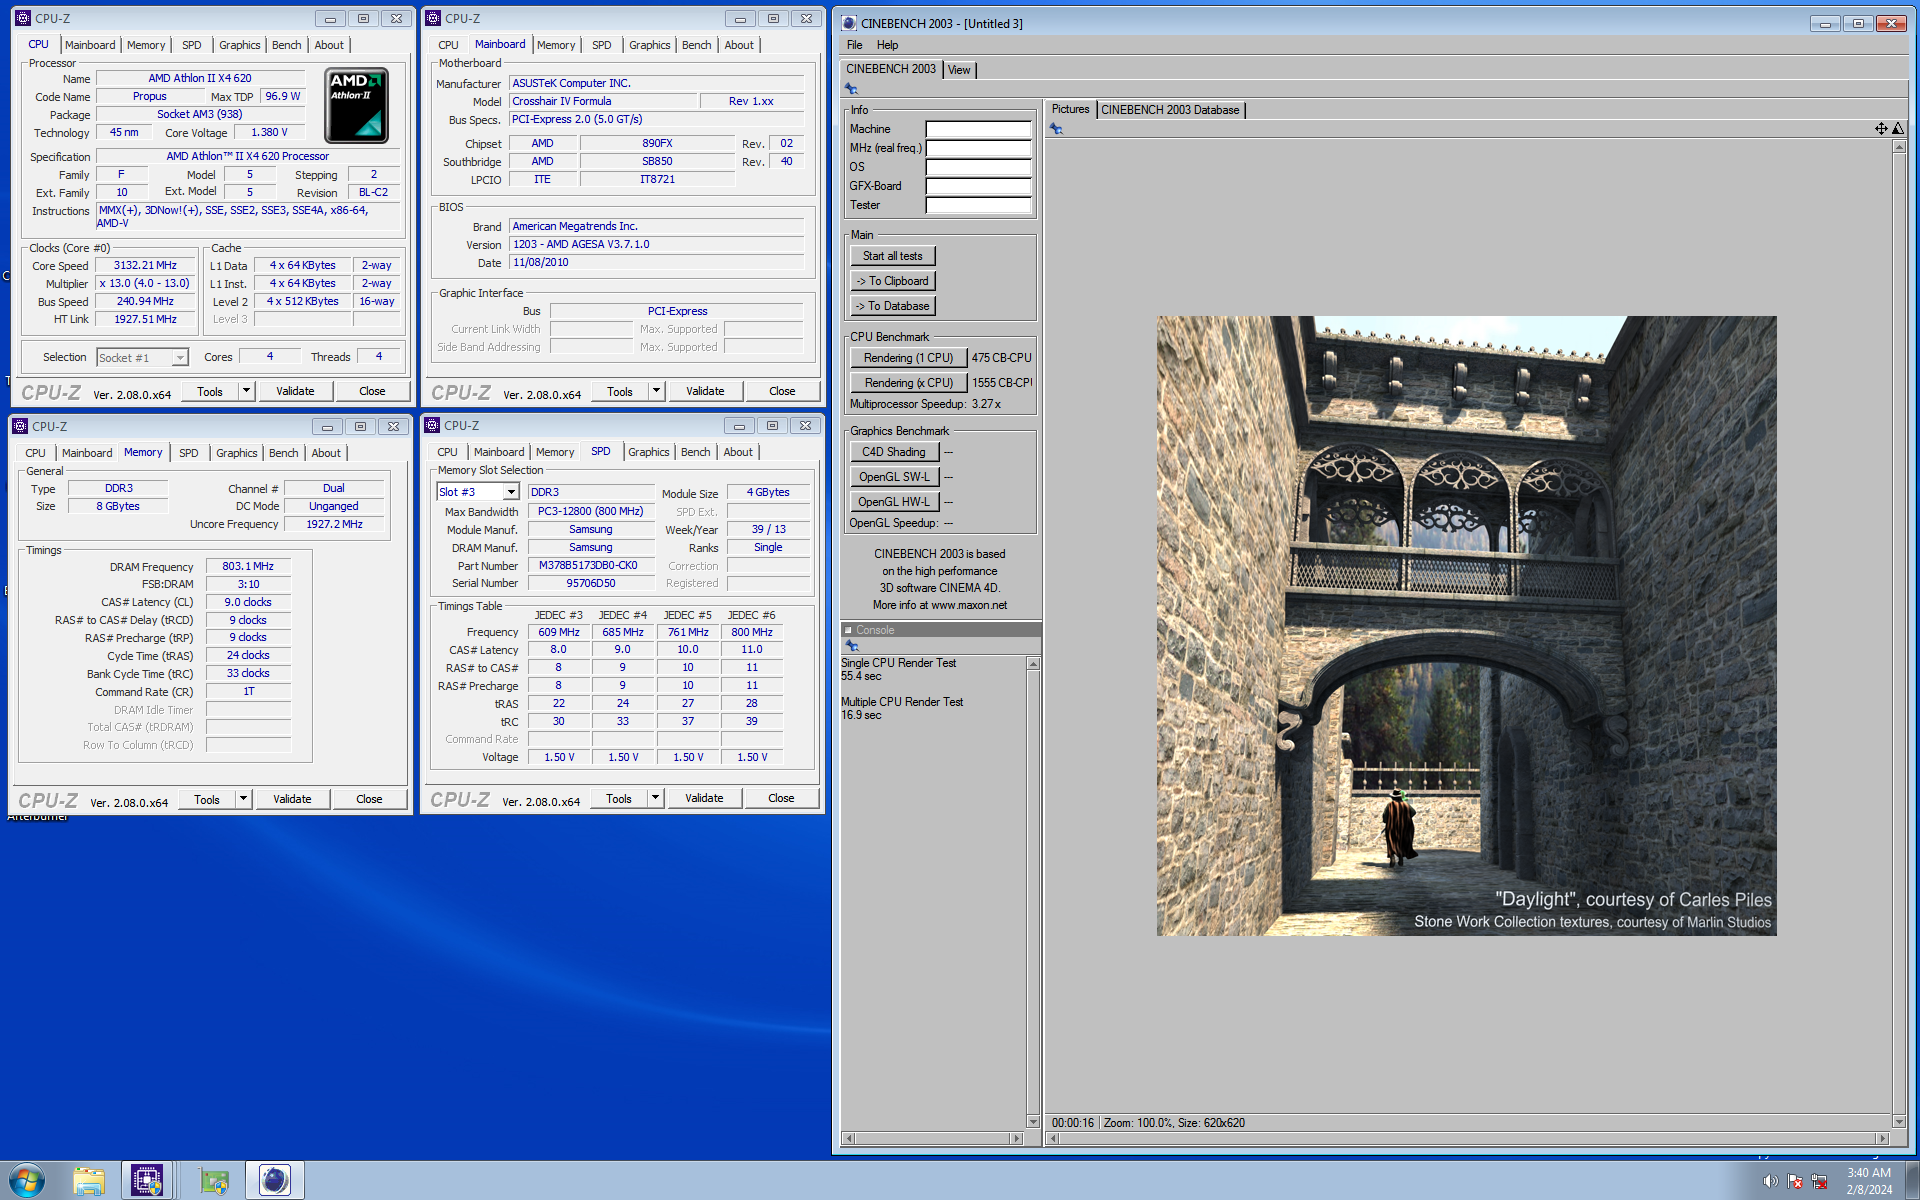Click into the Tester input field

(x=978, y=205)
